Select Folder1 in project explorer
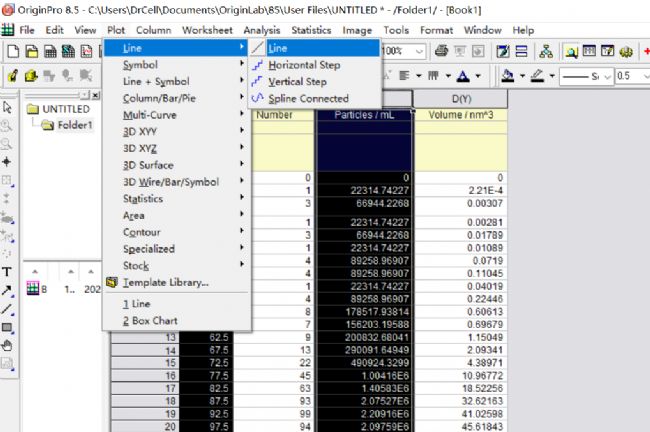The height and width of the screenshot is (432, 650). pyautogui.click(x=73, y=125)
